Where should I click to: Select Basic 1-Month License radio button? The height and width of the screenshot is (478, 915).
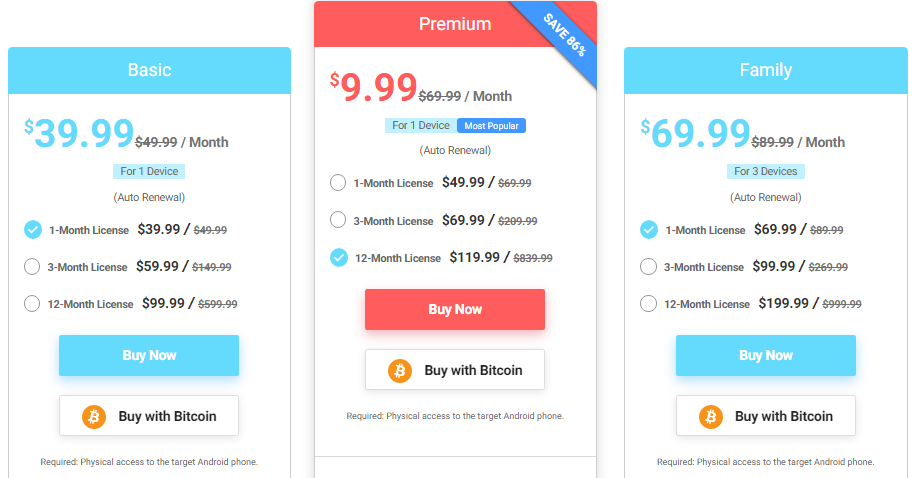[x=33, y=229]
